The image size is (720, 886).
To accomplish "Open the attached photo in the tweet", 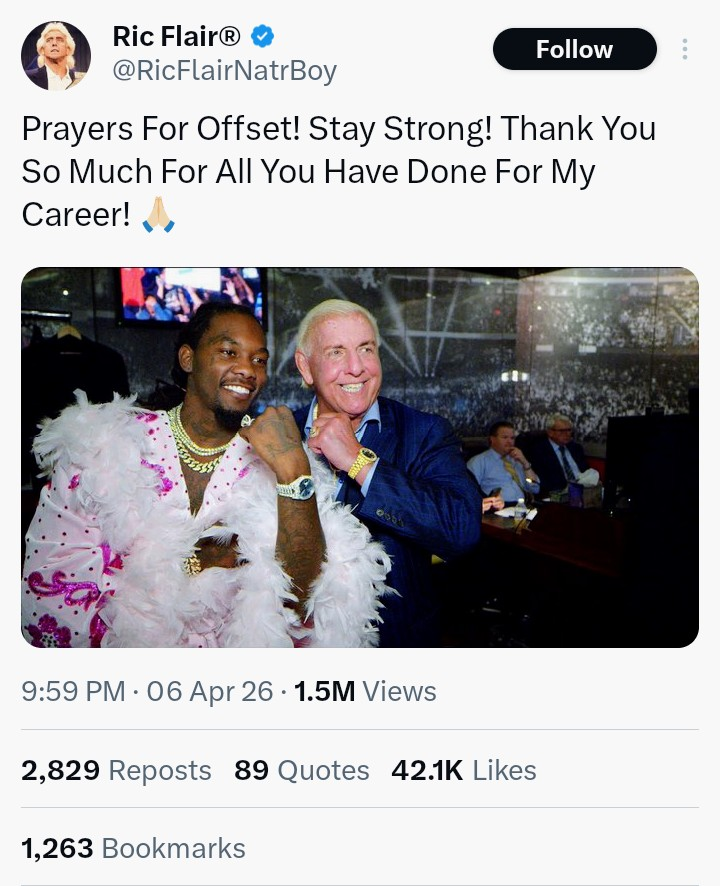I will [360, 457].
